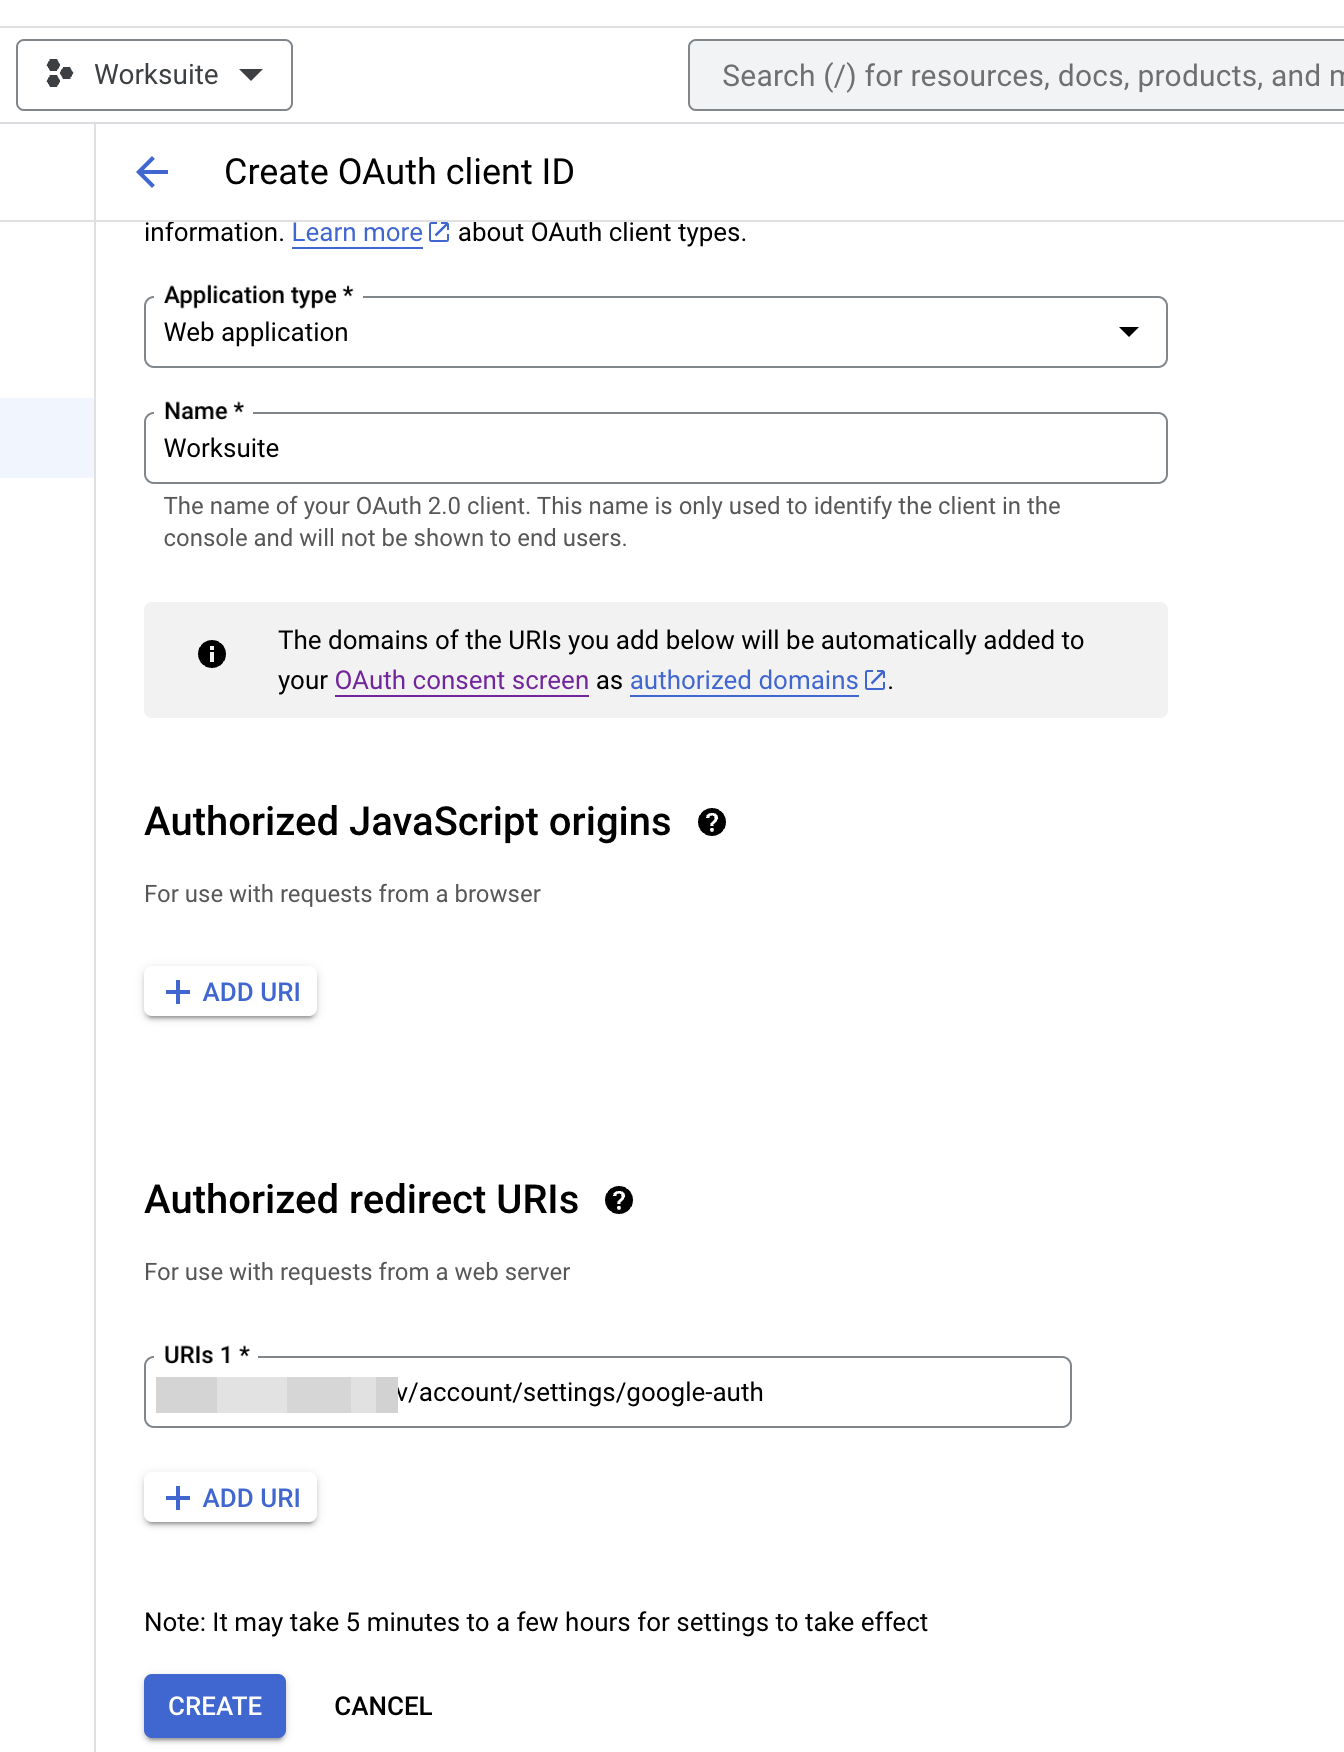Click authorized domains external link icon
1344x1752 pixels.
[875, 680]
